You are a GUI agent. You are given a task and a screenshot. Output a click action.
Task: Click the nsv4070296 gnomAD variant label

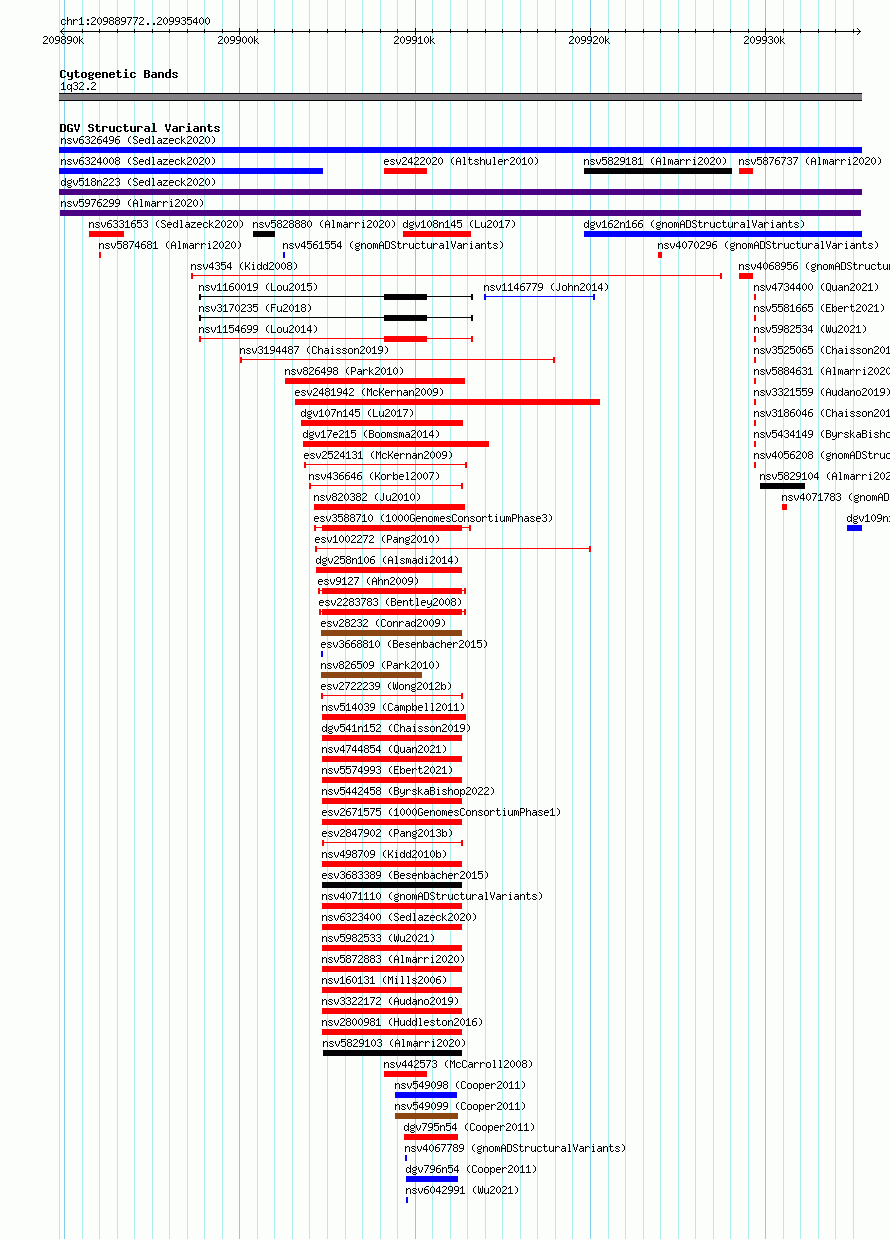[x=768, y=245]
